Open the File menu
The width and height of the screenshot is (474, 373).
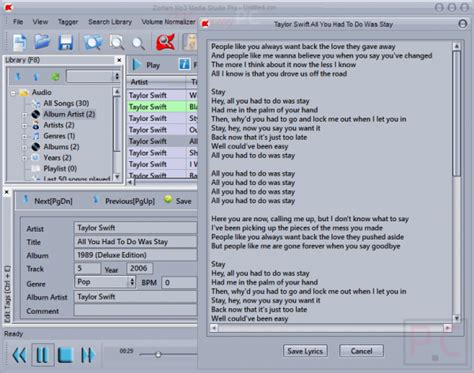18,22
